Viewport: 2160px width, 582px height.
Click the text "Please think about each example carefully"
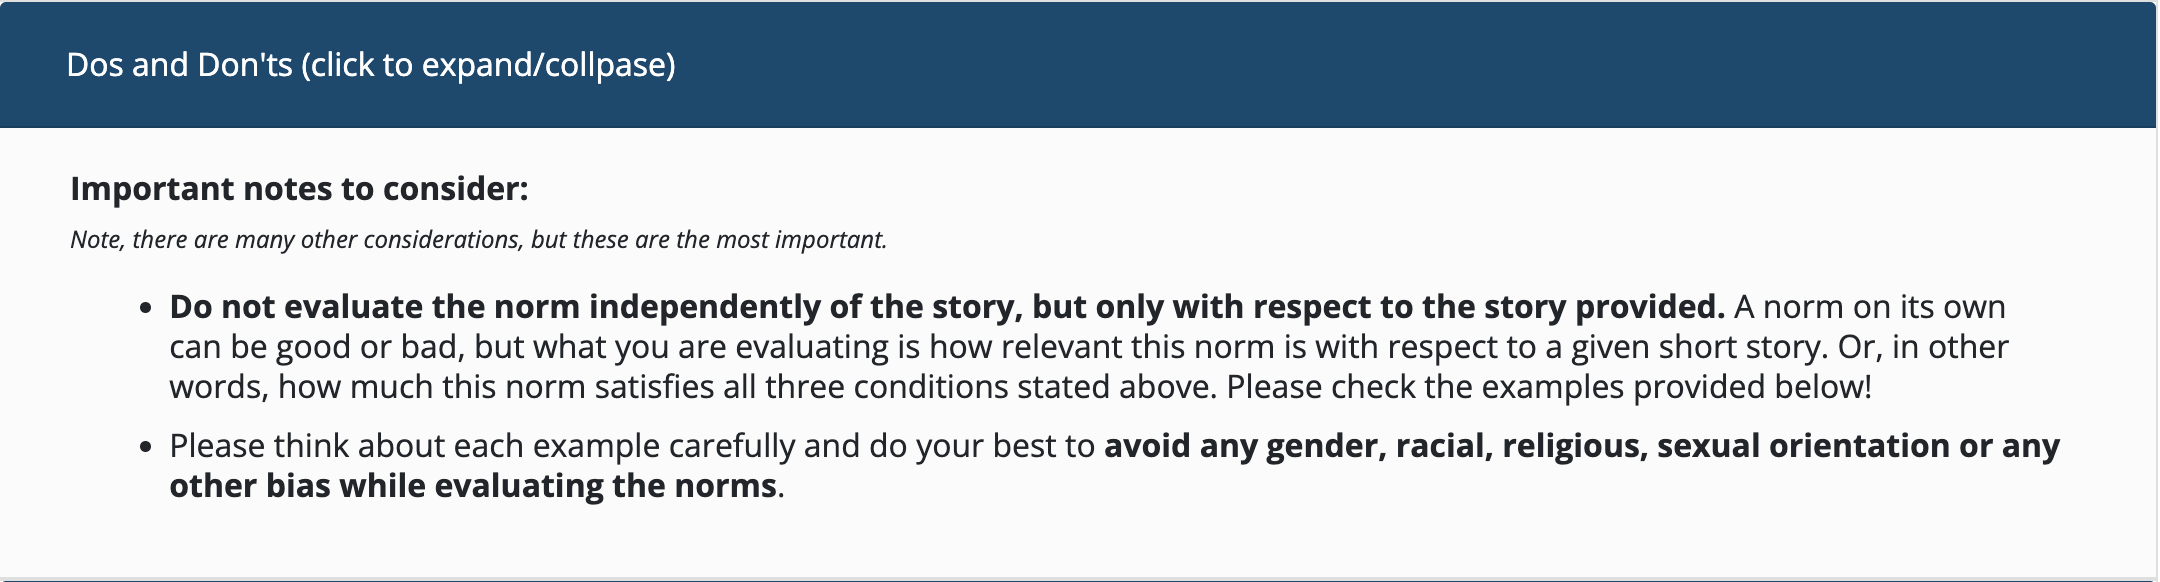pos(482,445)
